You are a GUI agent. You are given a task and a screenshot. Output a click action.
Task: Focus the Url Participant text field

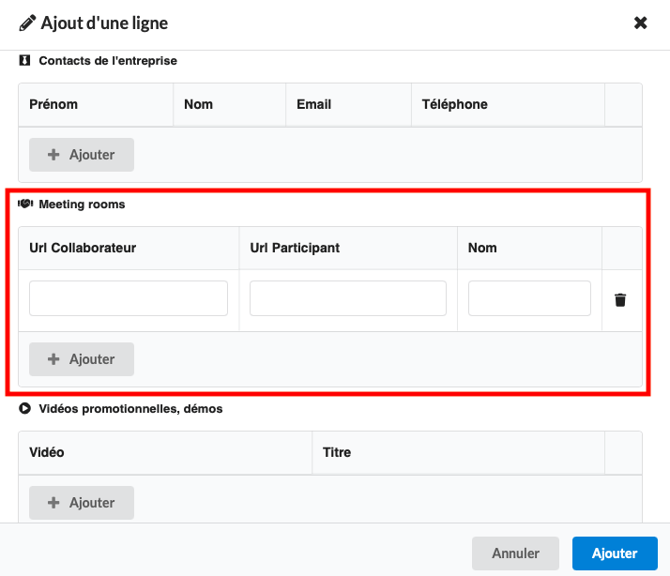click(348, 299)
